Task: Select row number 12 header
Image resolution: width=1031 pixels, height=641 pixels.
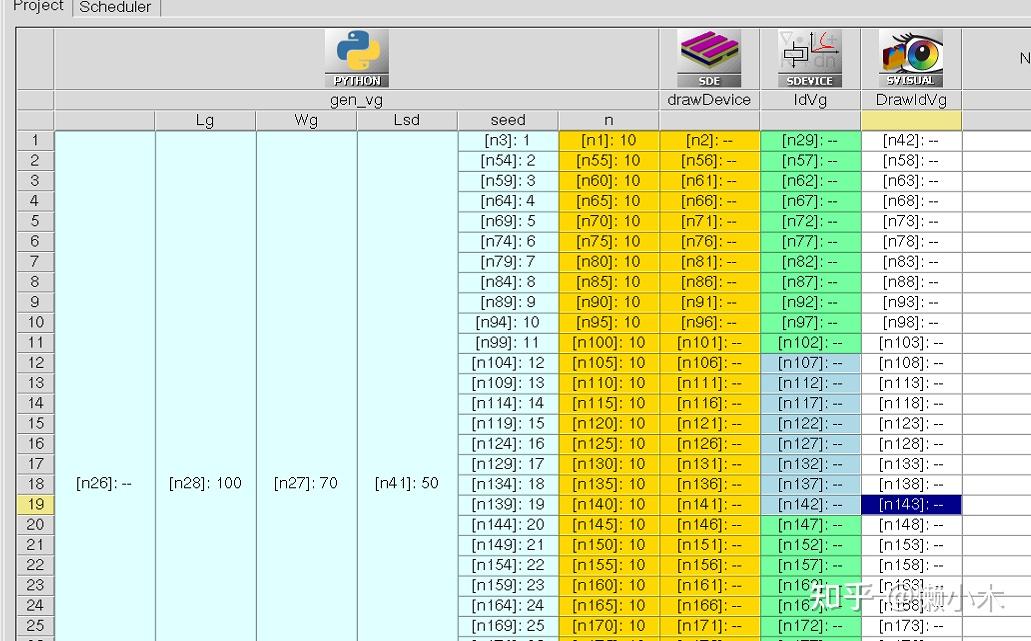Action: [x=35, y=363]
